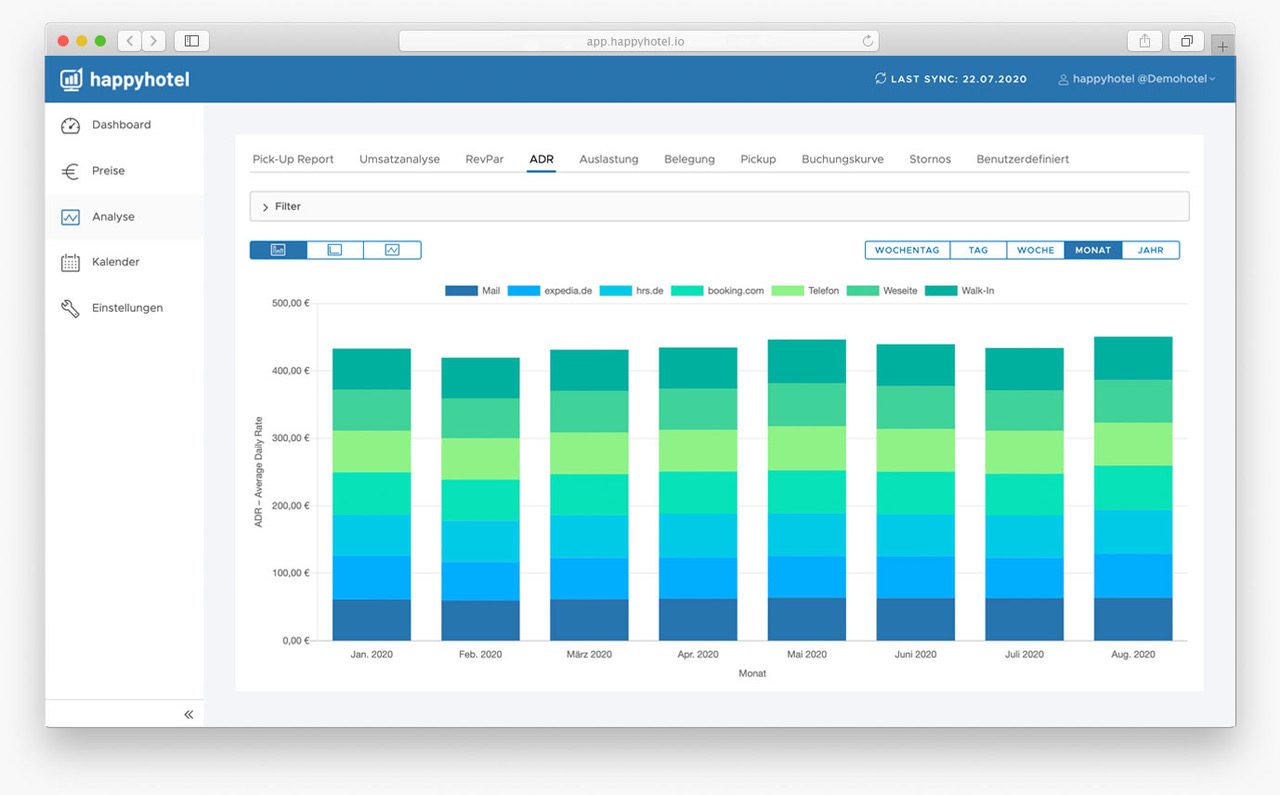
Task: Switch to the RevPar tab
Action: (x=484, y=159)
